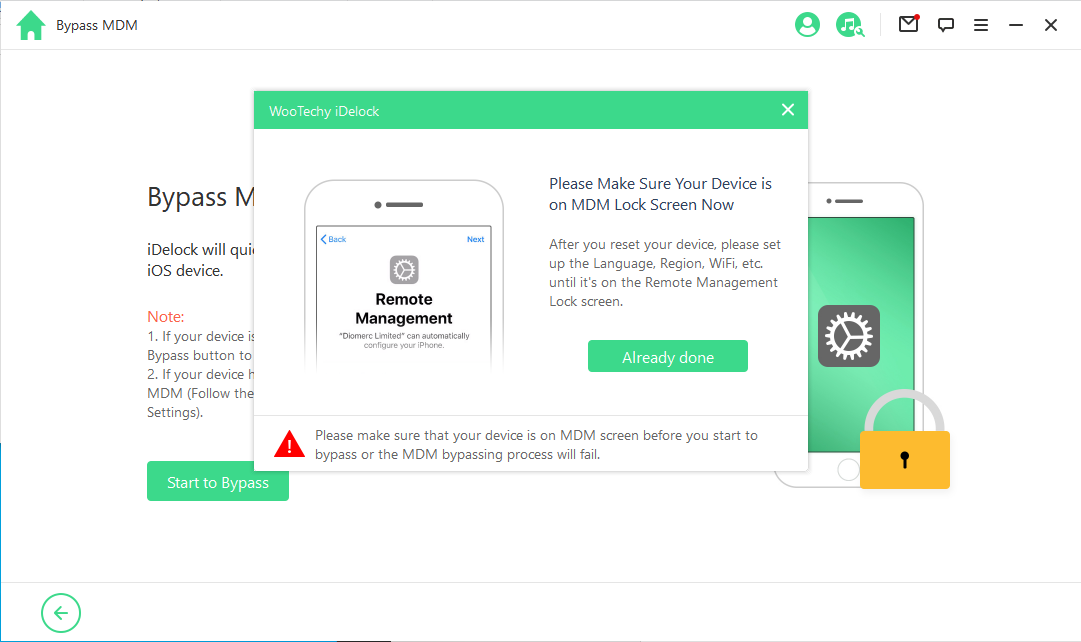This screenshot has width=1081, height=642.
Task: Close the WooTechy iDelock dialog
Action: (x=788, y=110)
